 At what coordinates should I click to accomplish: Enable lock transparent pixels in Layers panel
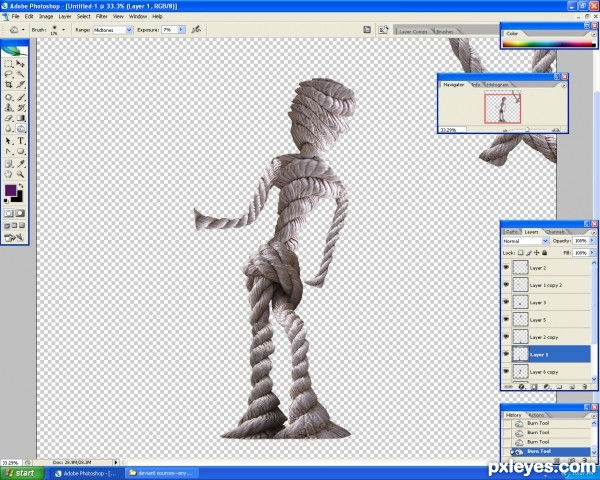[520, 253]
